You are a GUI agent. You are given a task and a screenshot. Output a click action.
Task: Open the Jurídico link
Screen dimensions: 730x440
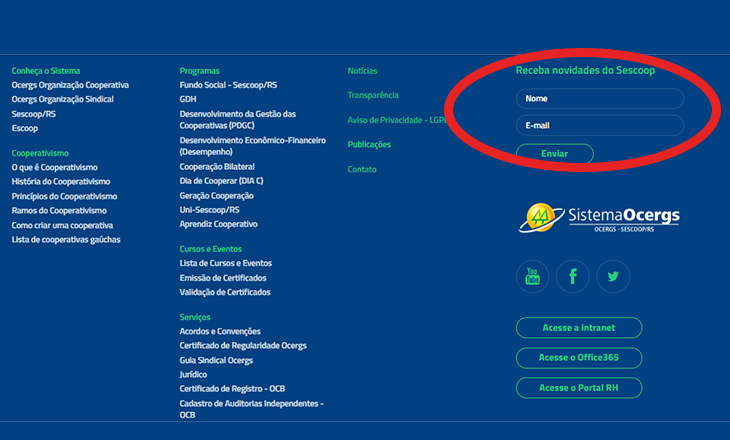[x=193, y=375]
